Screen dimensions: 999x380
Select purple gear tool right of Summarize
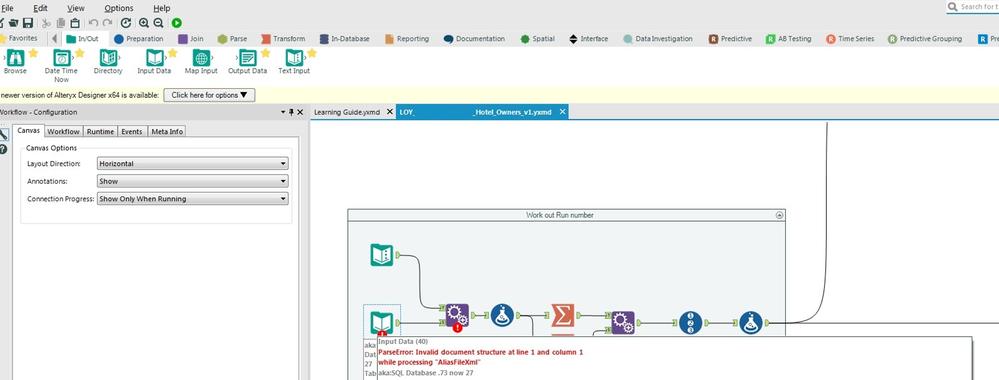click(x=623, y=323)
